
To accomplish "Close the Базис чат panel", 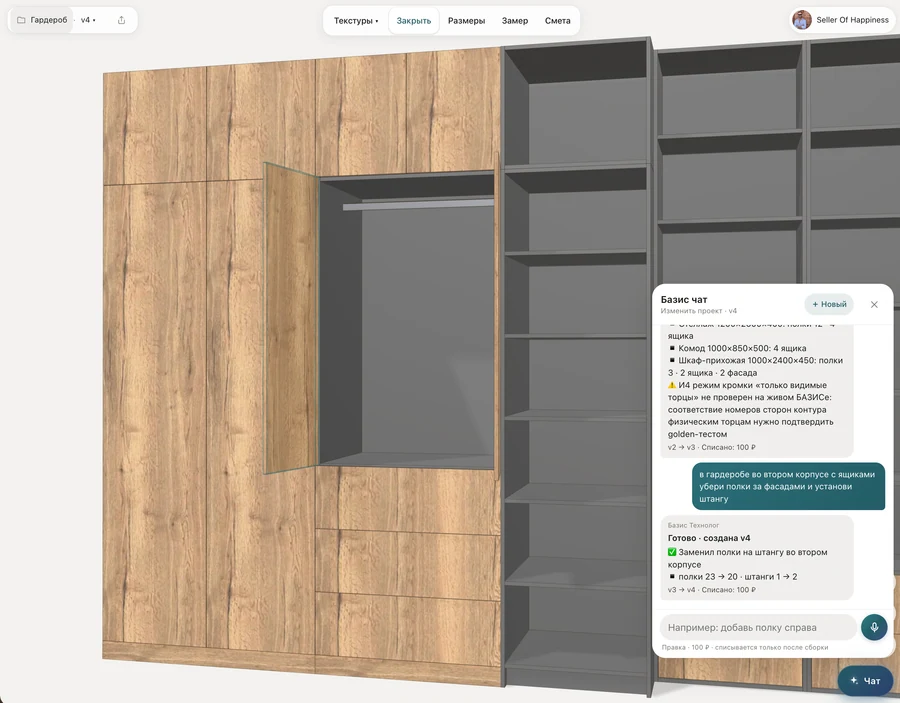I will 874,305.
